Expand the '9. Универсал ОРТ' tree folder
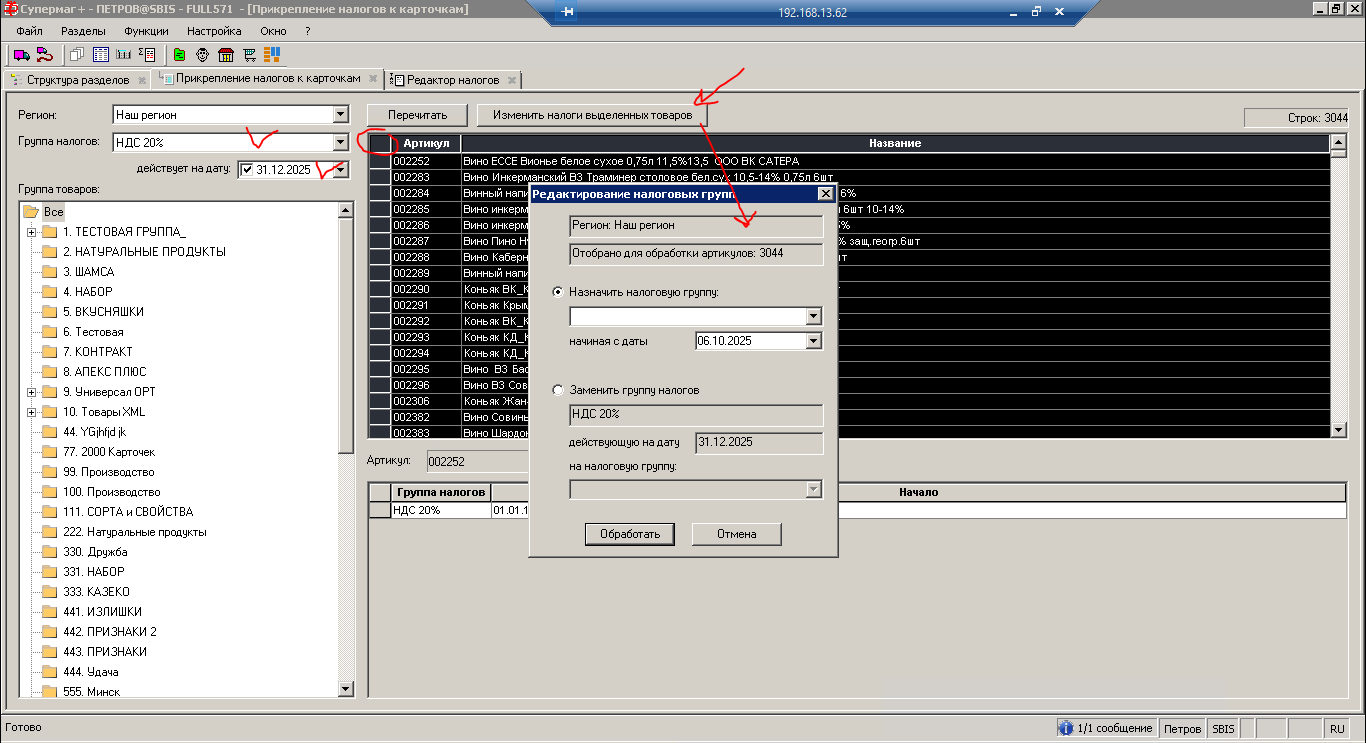The height and width of the screenshot is (743, 1366). [31, 392]
